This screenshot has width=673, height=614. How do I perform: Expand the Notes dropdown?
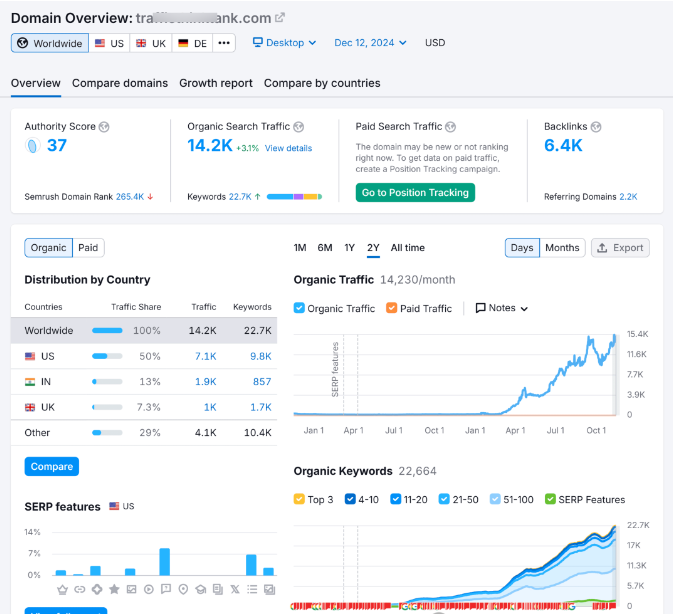(502, 308)
